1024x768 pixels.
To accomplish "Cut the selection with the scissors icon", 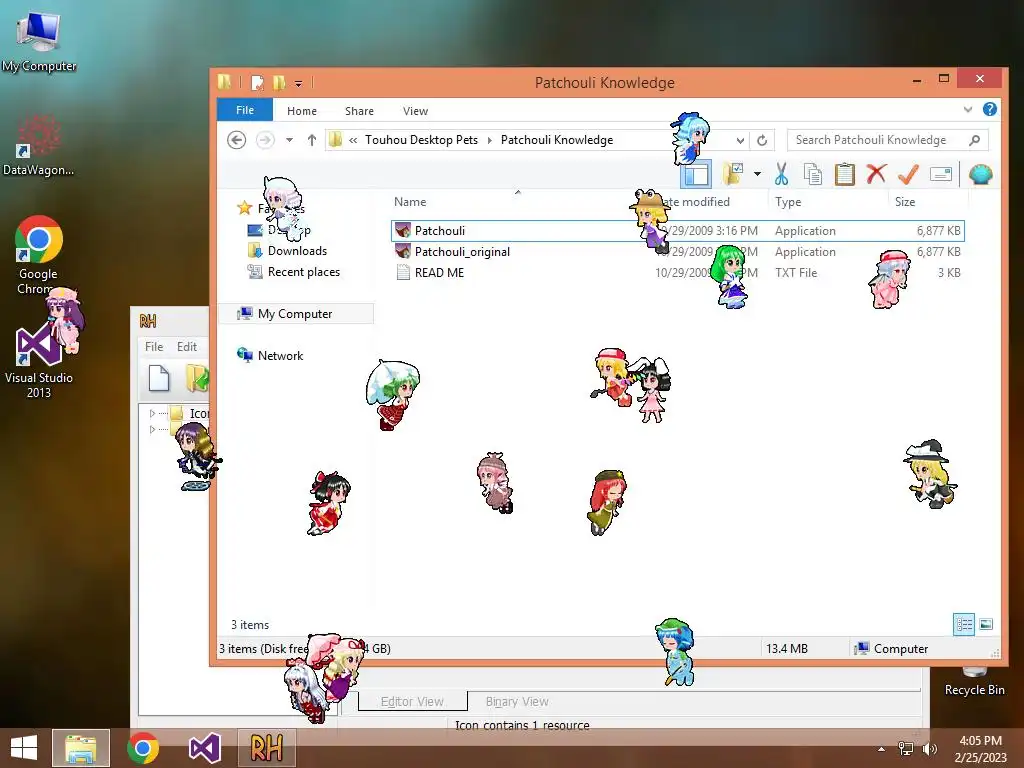I will (x=781, y=174).
